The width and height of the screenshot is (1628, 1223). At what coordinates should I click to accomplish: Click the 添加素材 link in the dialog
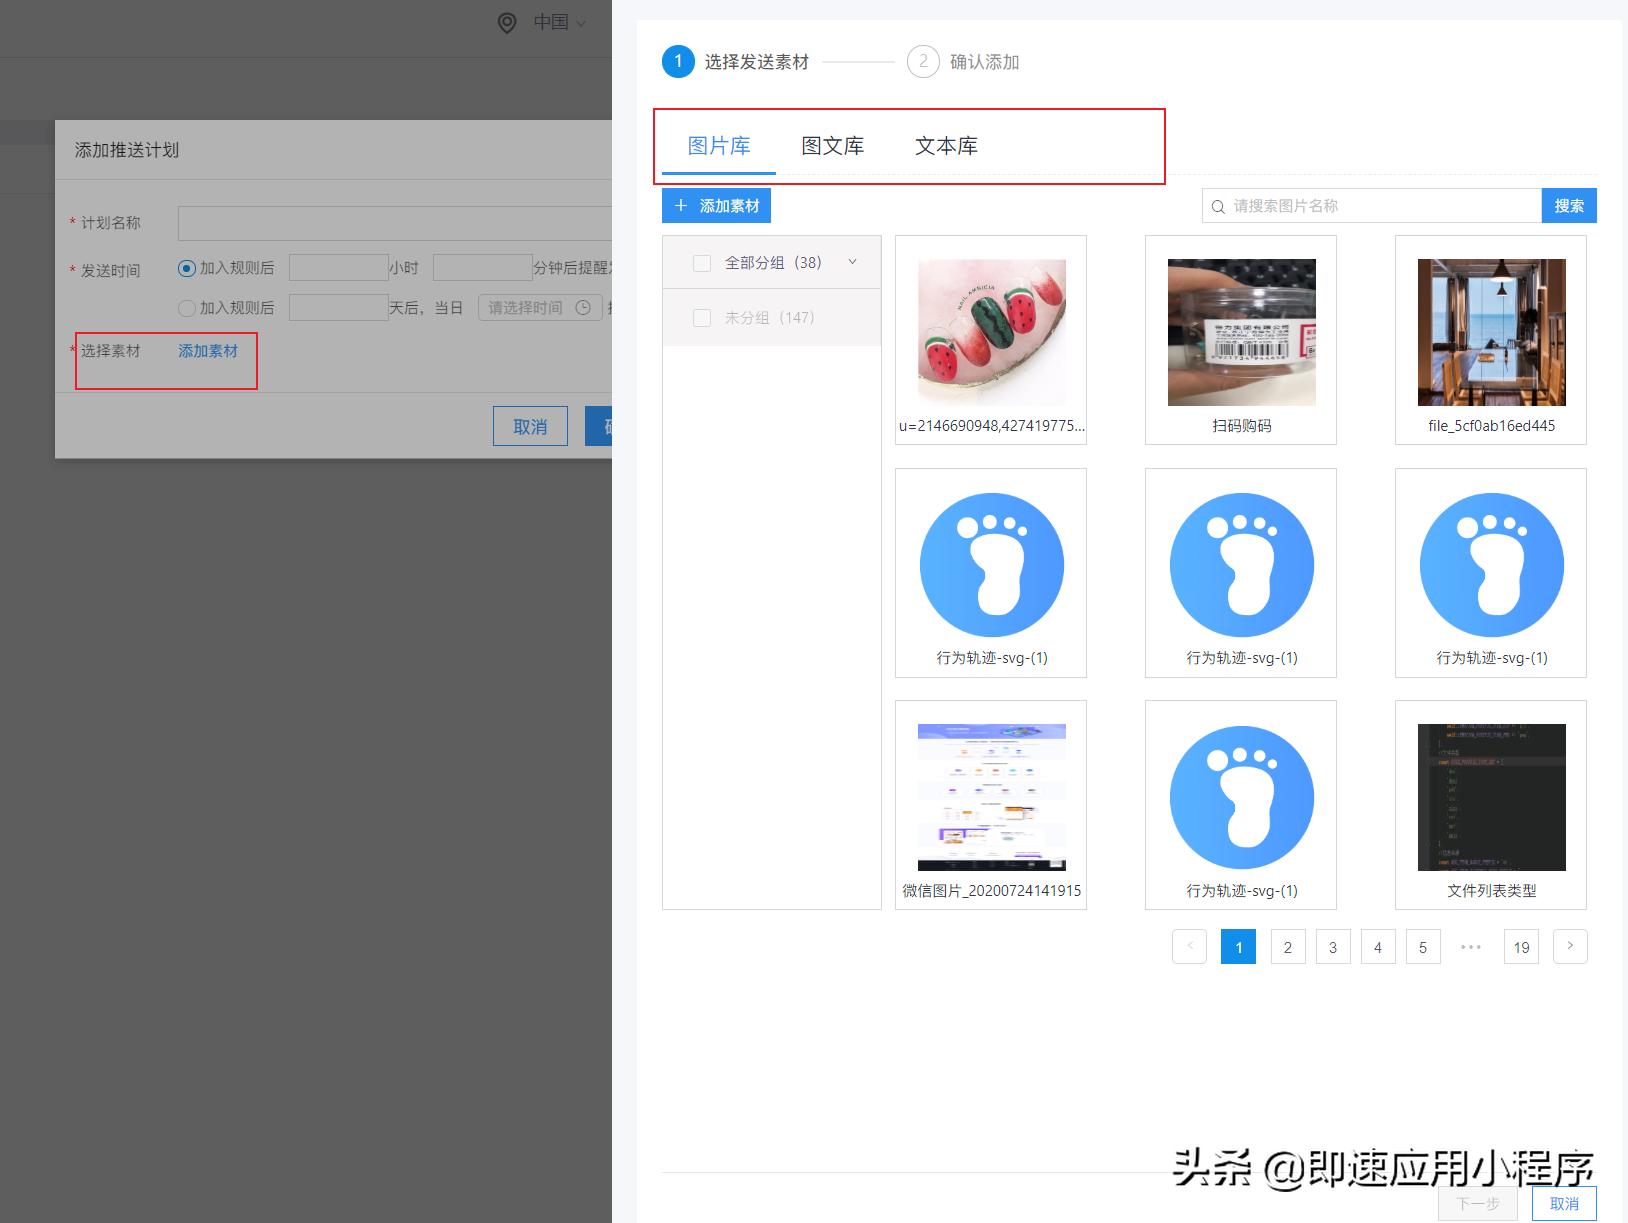208,351
